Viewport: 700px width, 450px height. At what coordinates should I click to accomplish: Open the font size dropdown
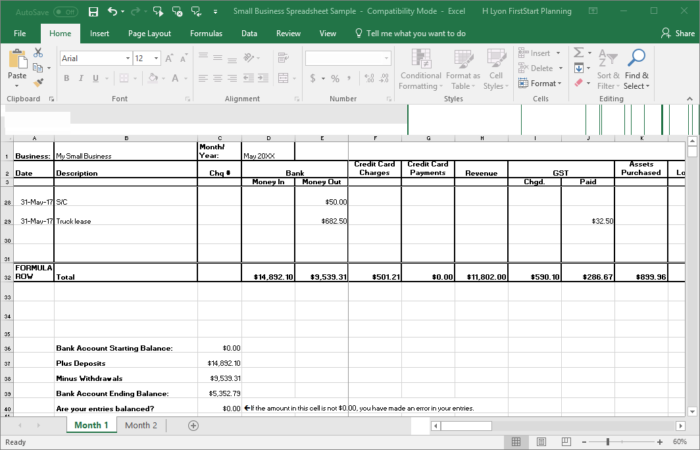155,58
